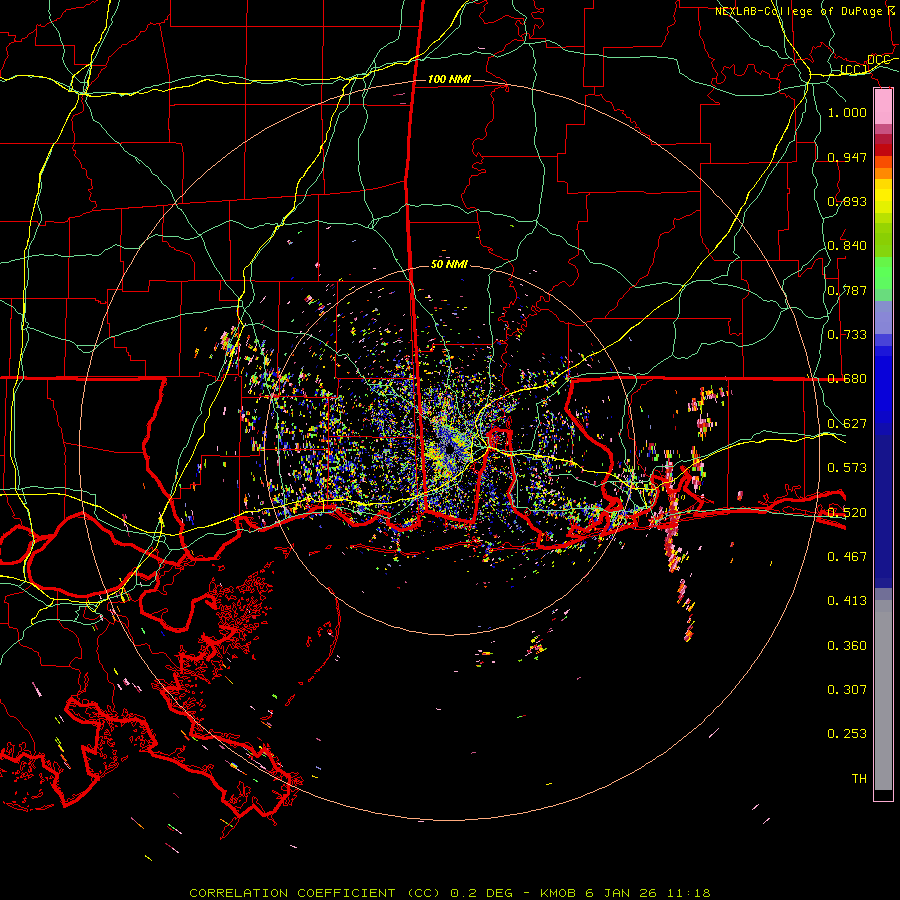Click the 0.733 legend value
Viewport: 900px width, 900px height.
click(847, 334)
